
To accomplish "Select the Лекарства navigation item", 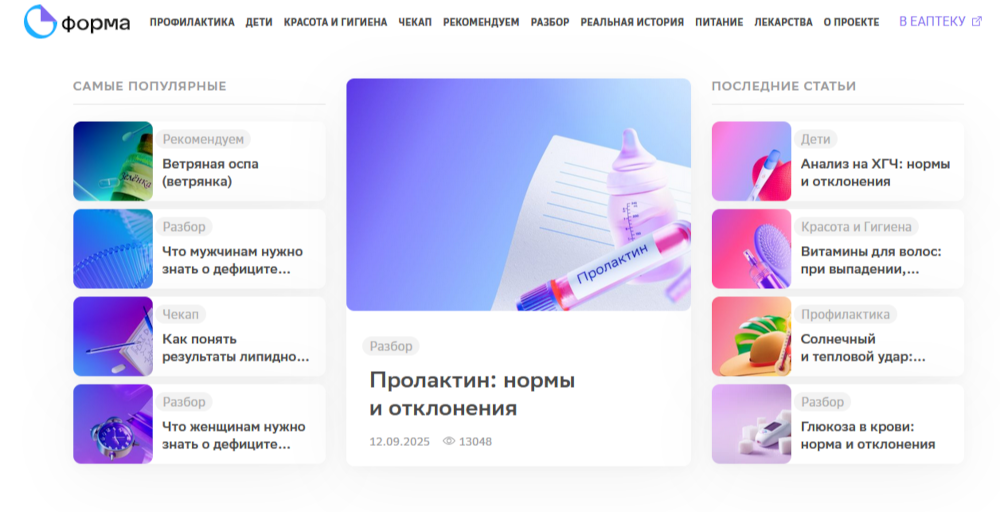I will 783,22.
